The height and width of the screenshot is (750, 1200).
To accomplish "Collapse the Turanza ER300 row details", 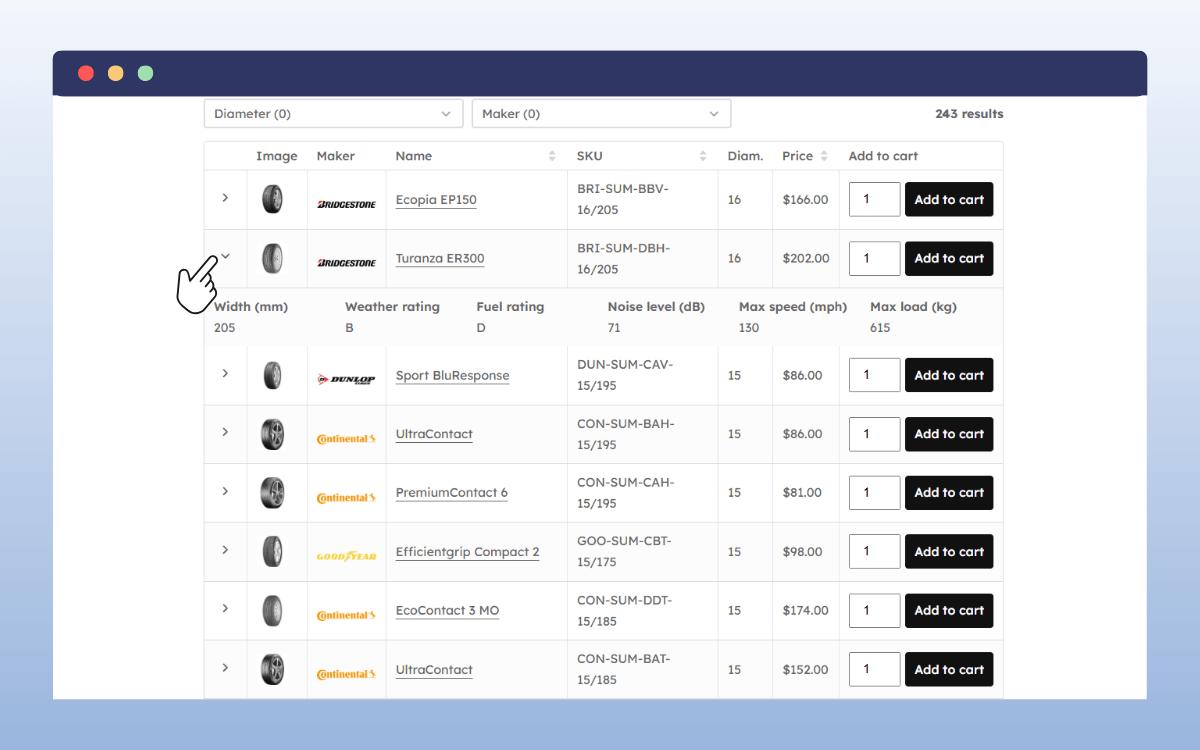I will coord(225,257).
